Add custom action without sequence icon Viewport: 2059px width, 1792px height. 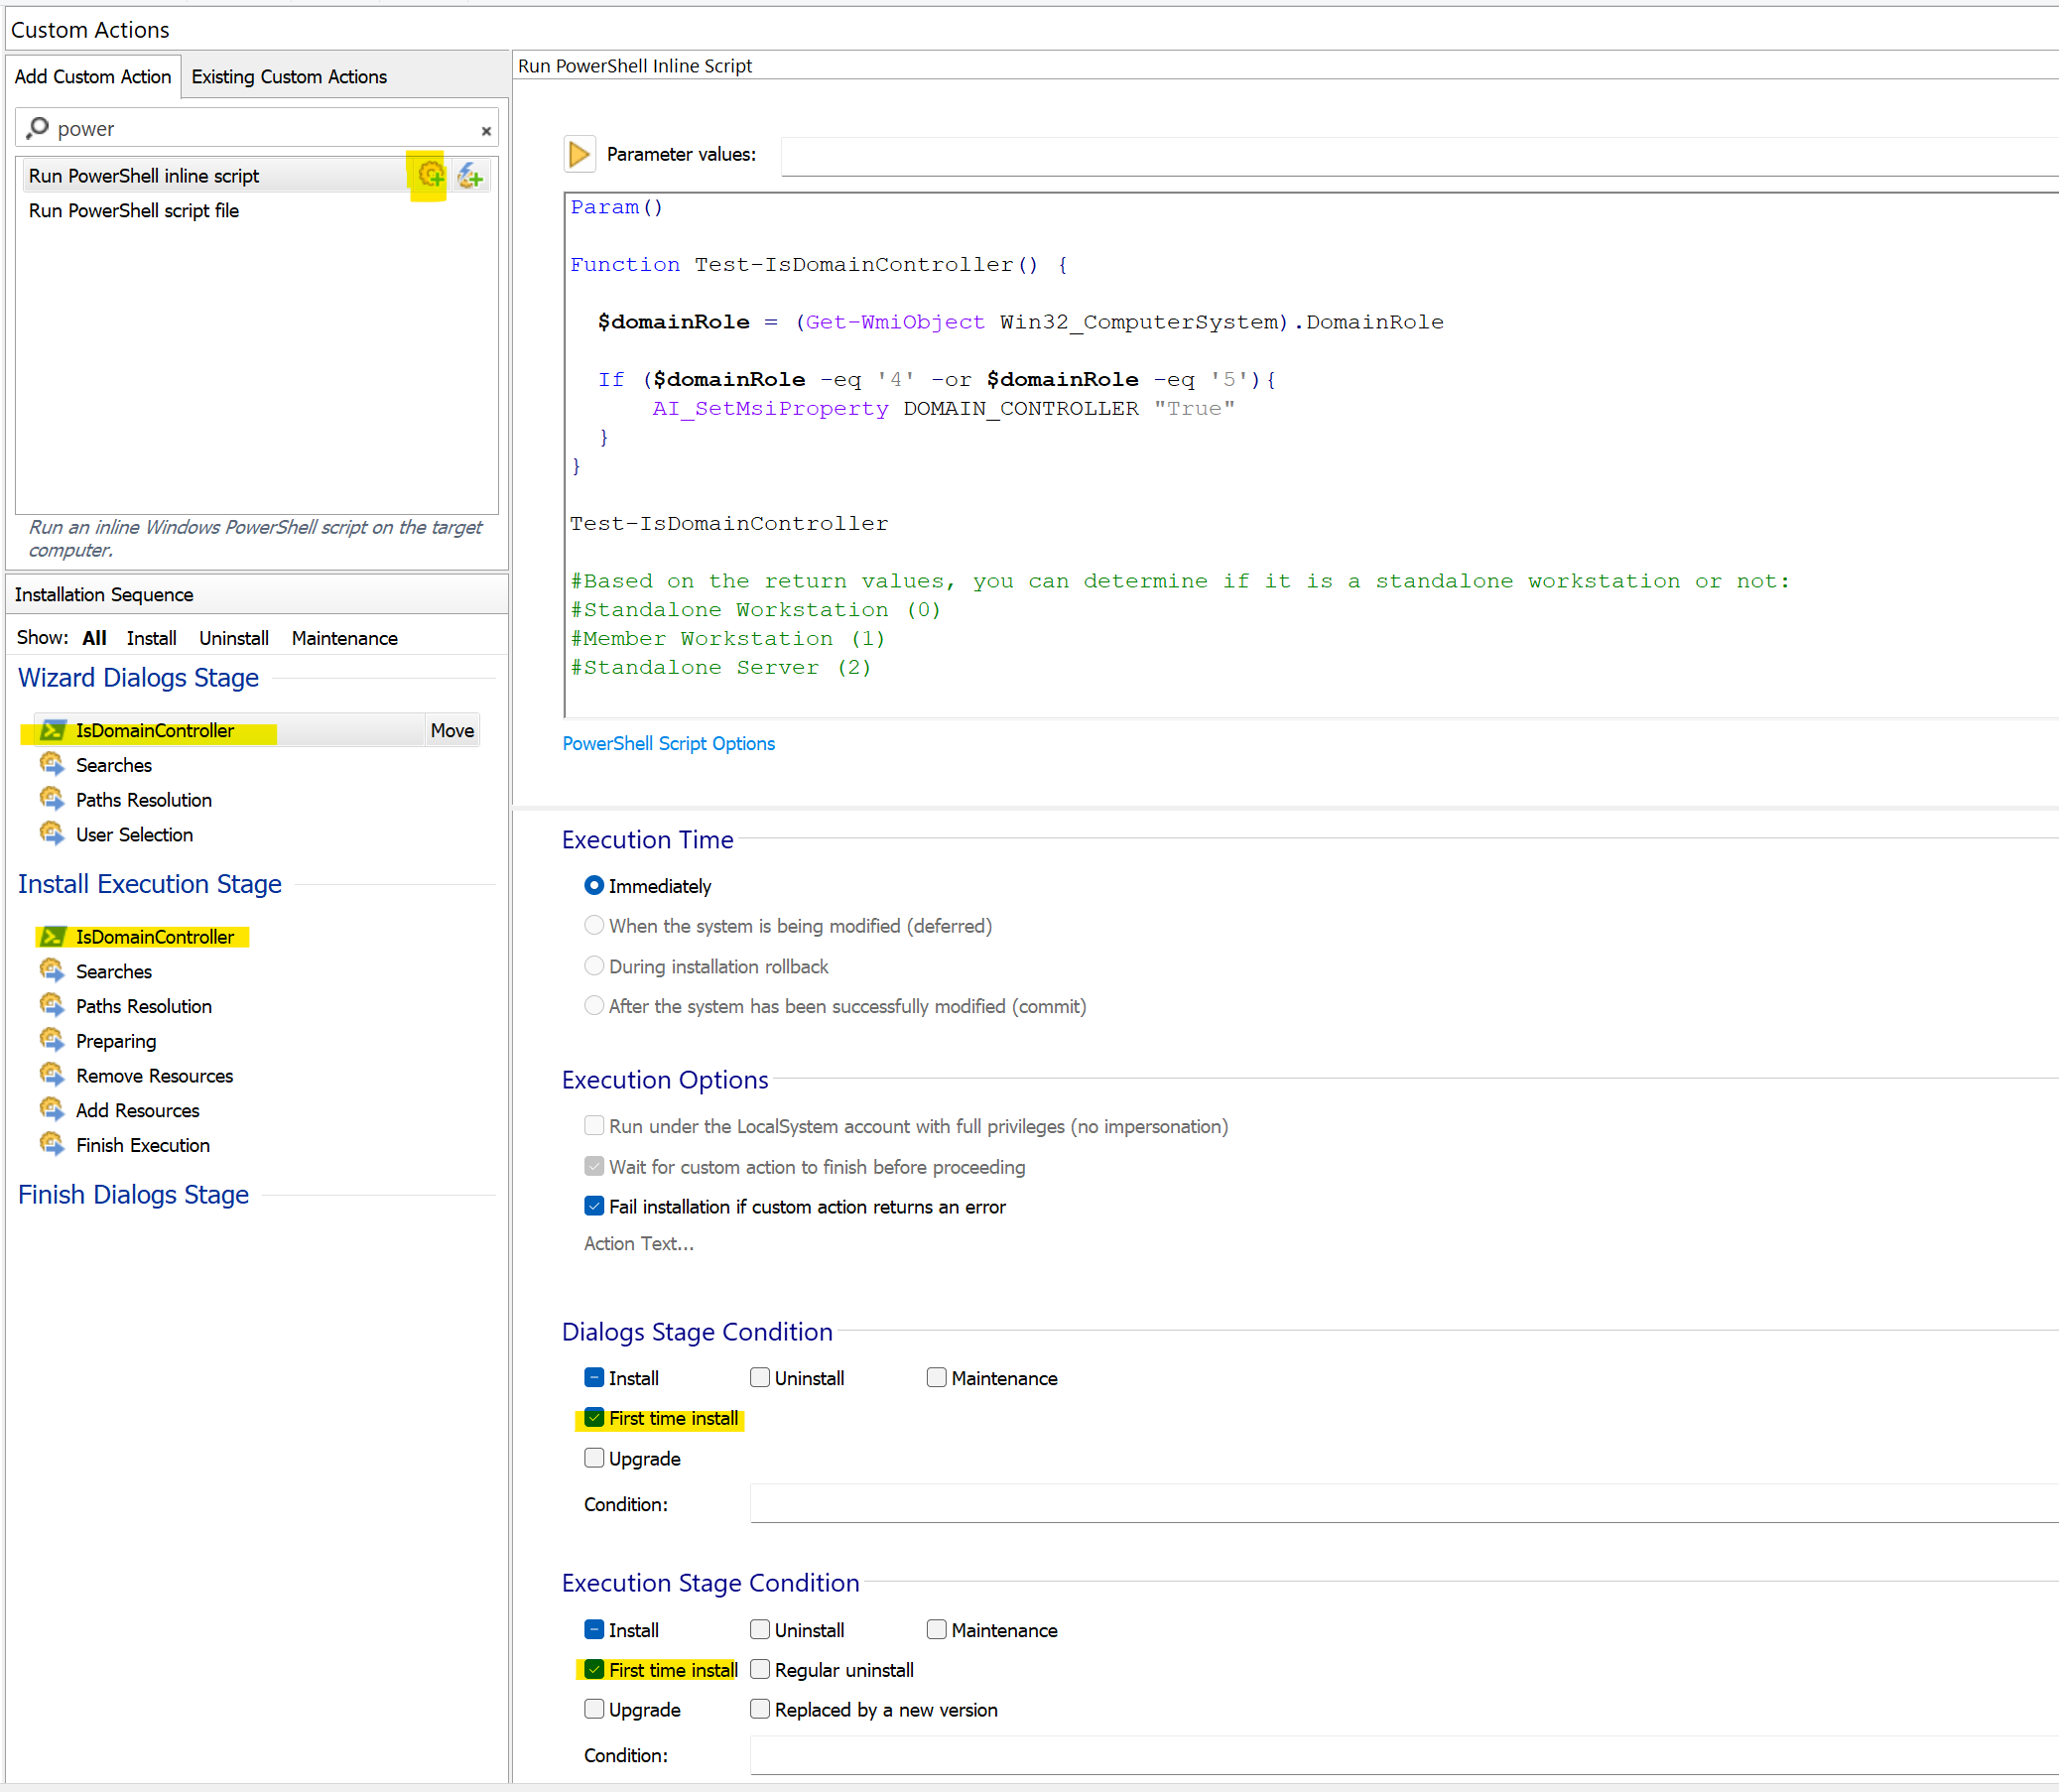(x=470, y=177)
